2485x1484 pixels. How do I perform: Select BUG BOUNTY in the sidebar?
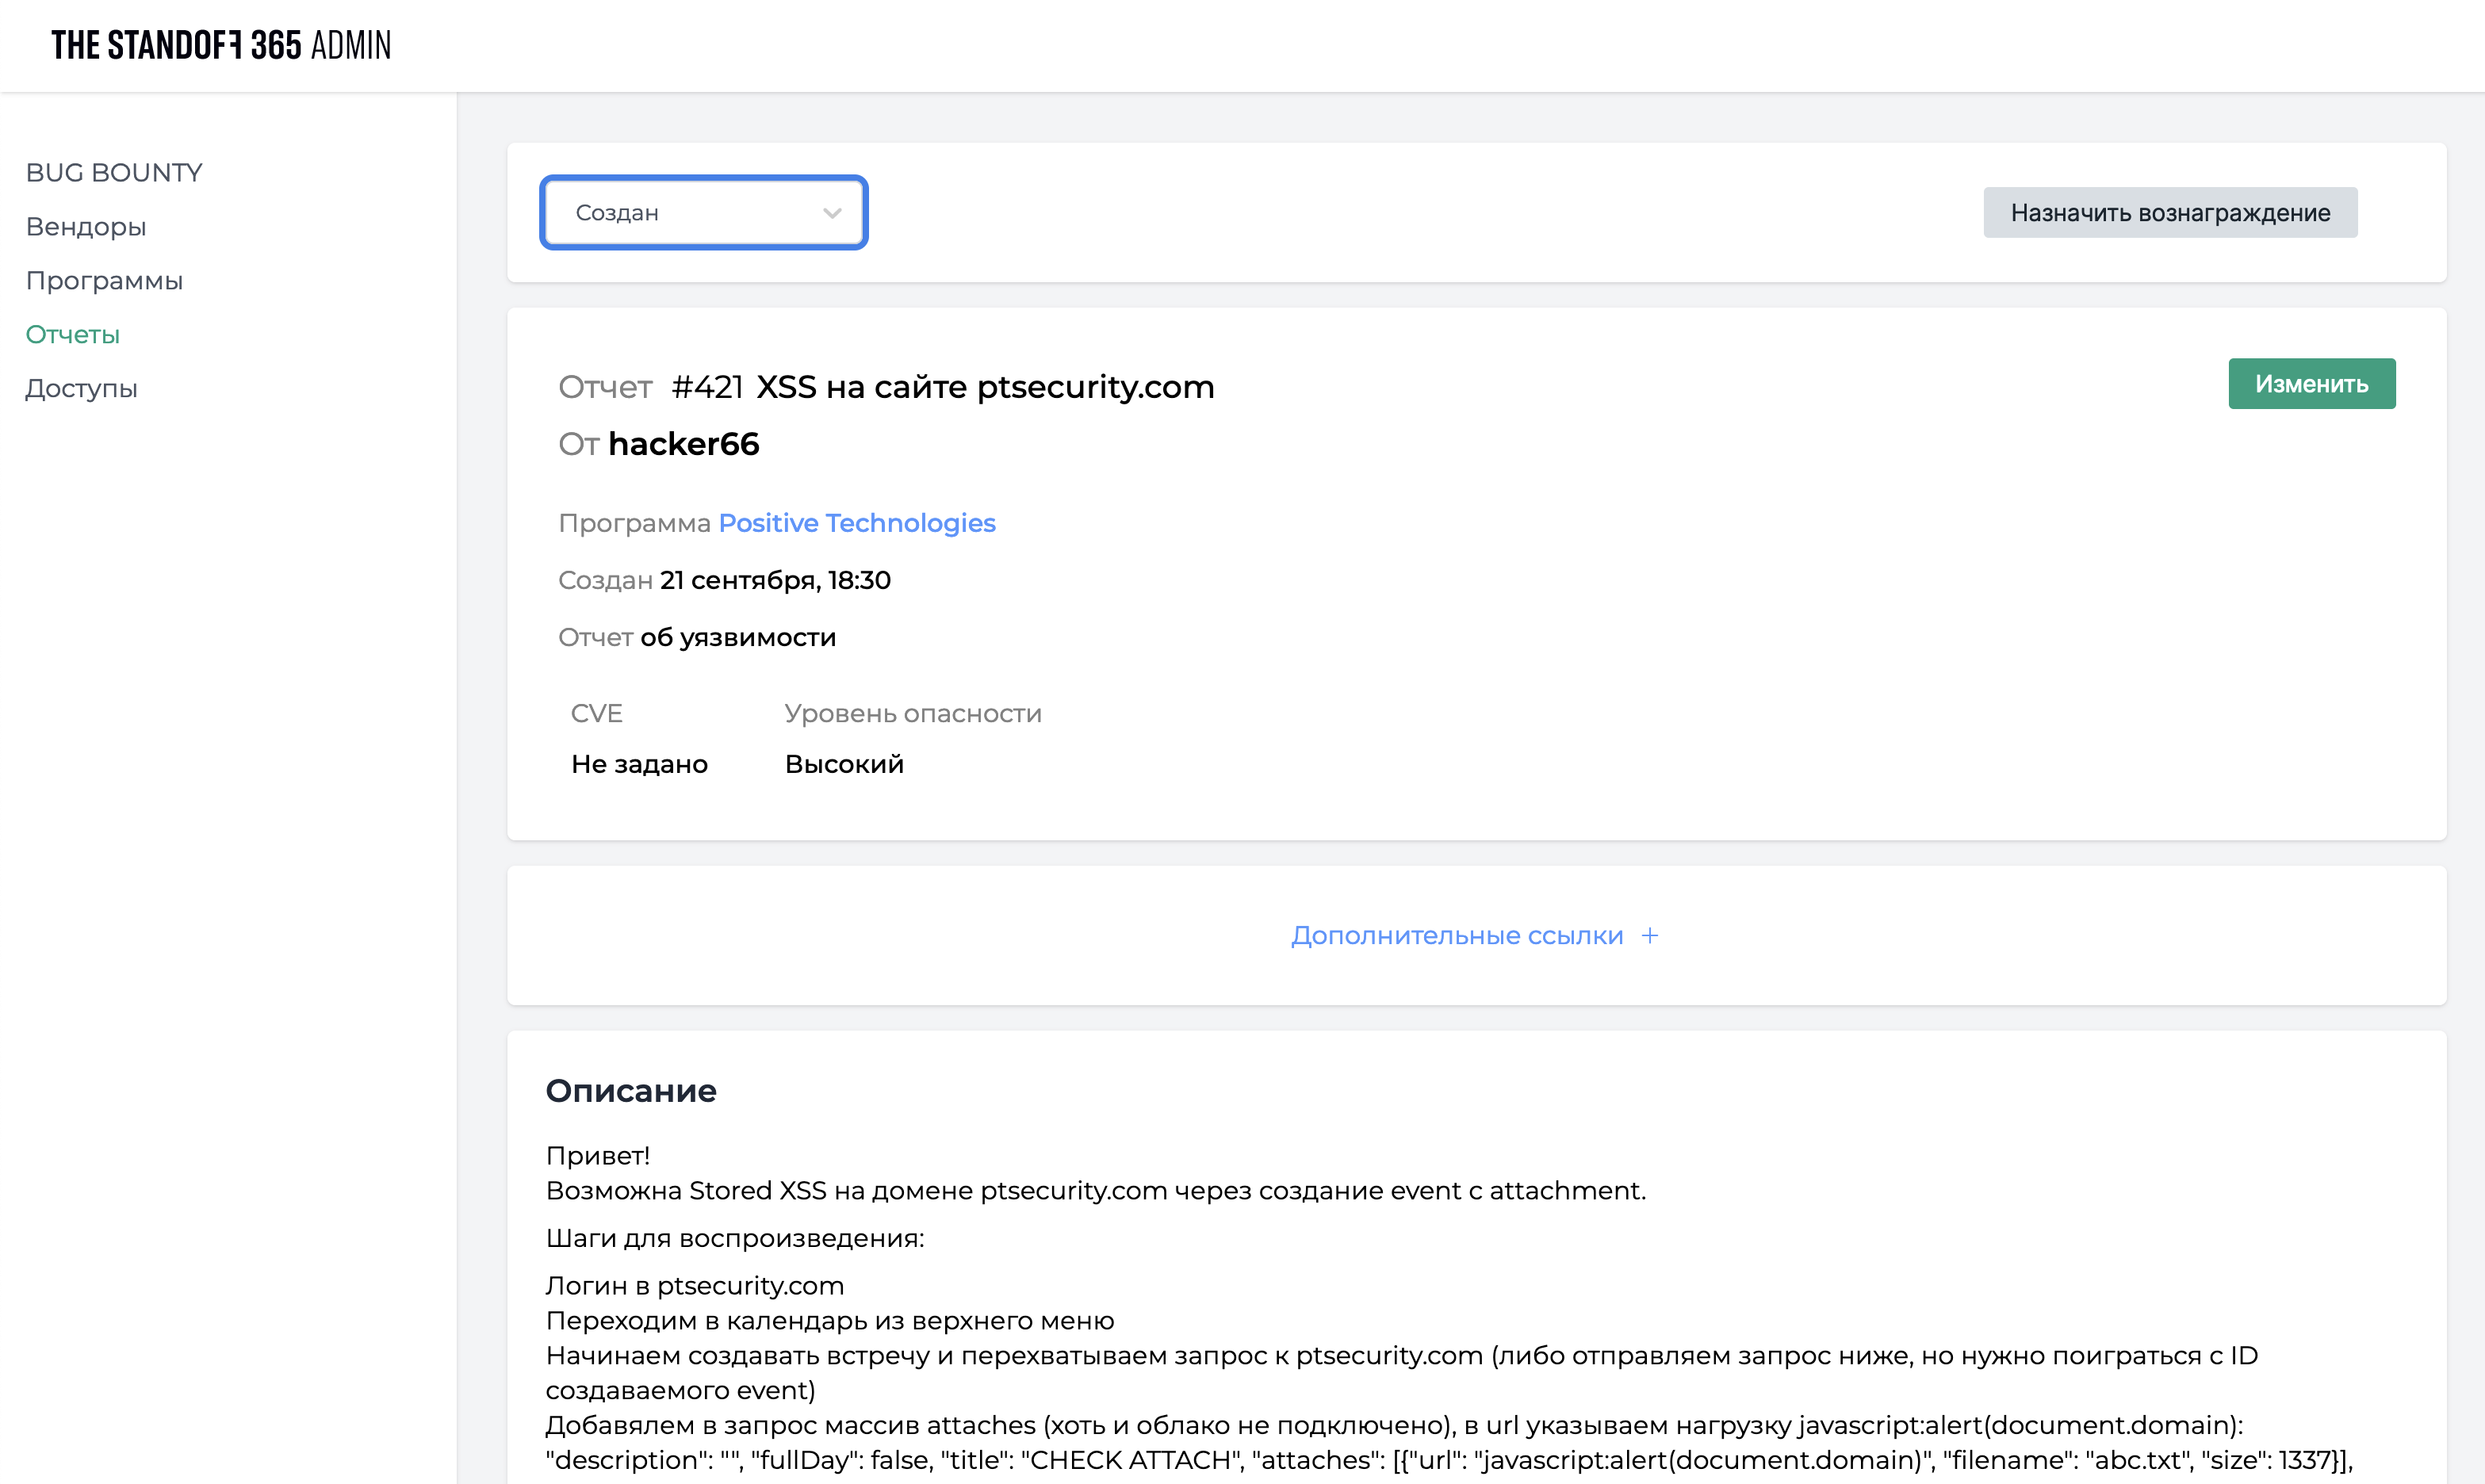click(x=114, y=173)
